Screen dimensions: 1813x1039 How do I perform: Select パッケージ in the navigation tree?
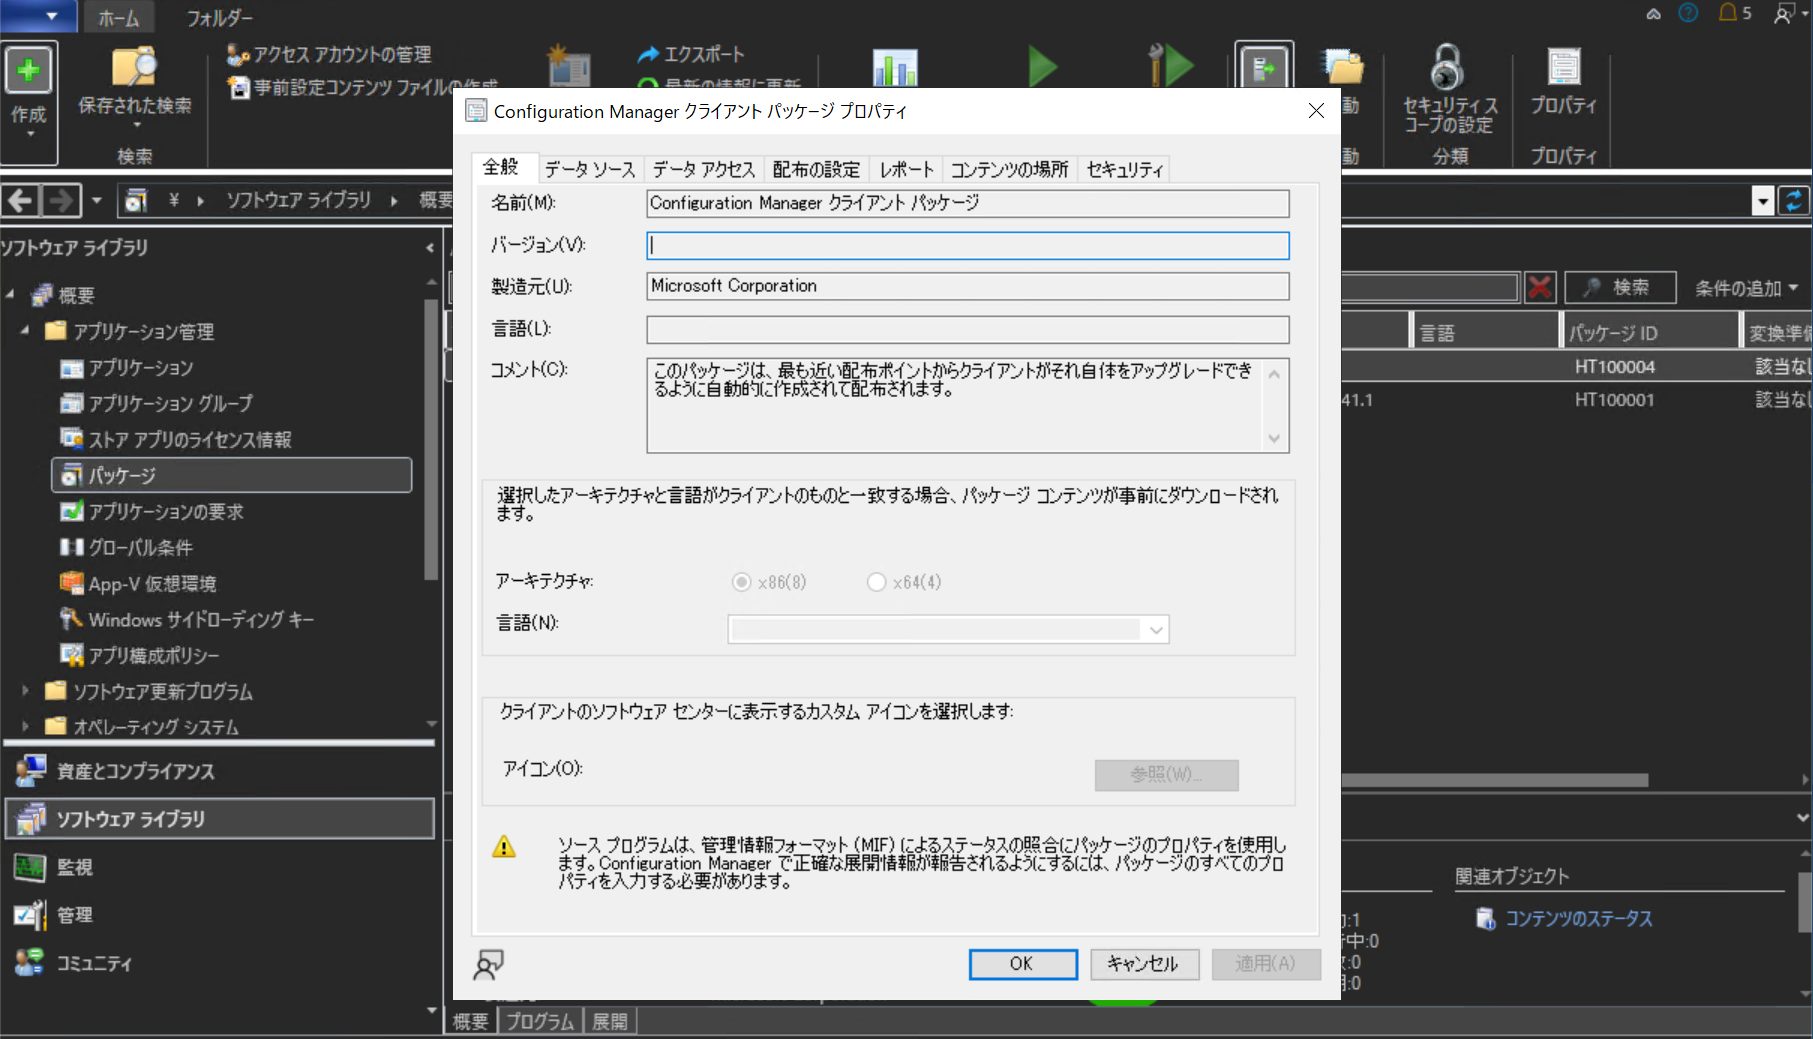coord(122,476)
